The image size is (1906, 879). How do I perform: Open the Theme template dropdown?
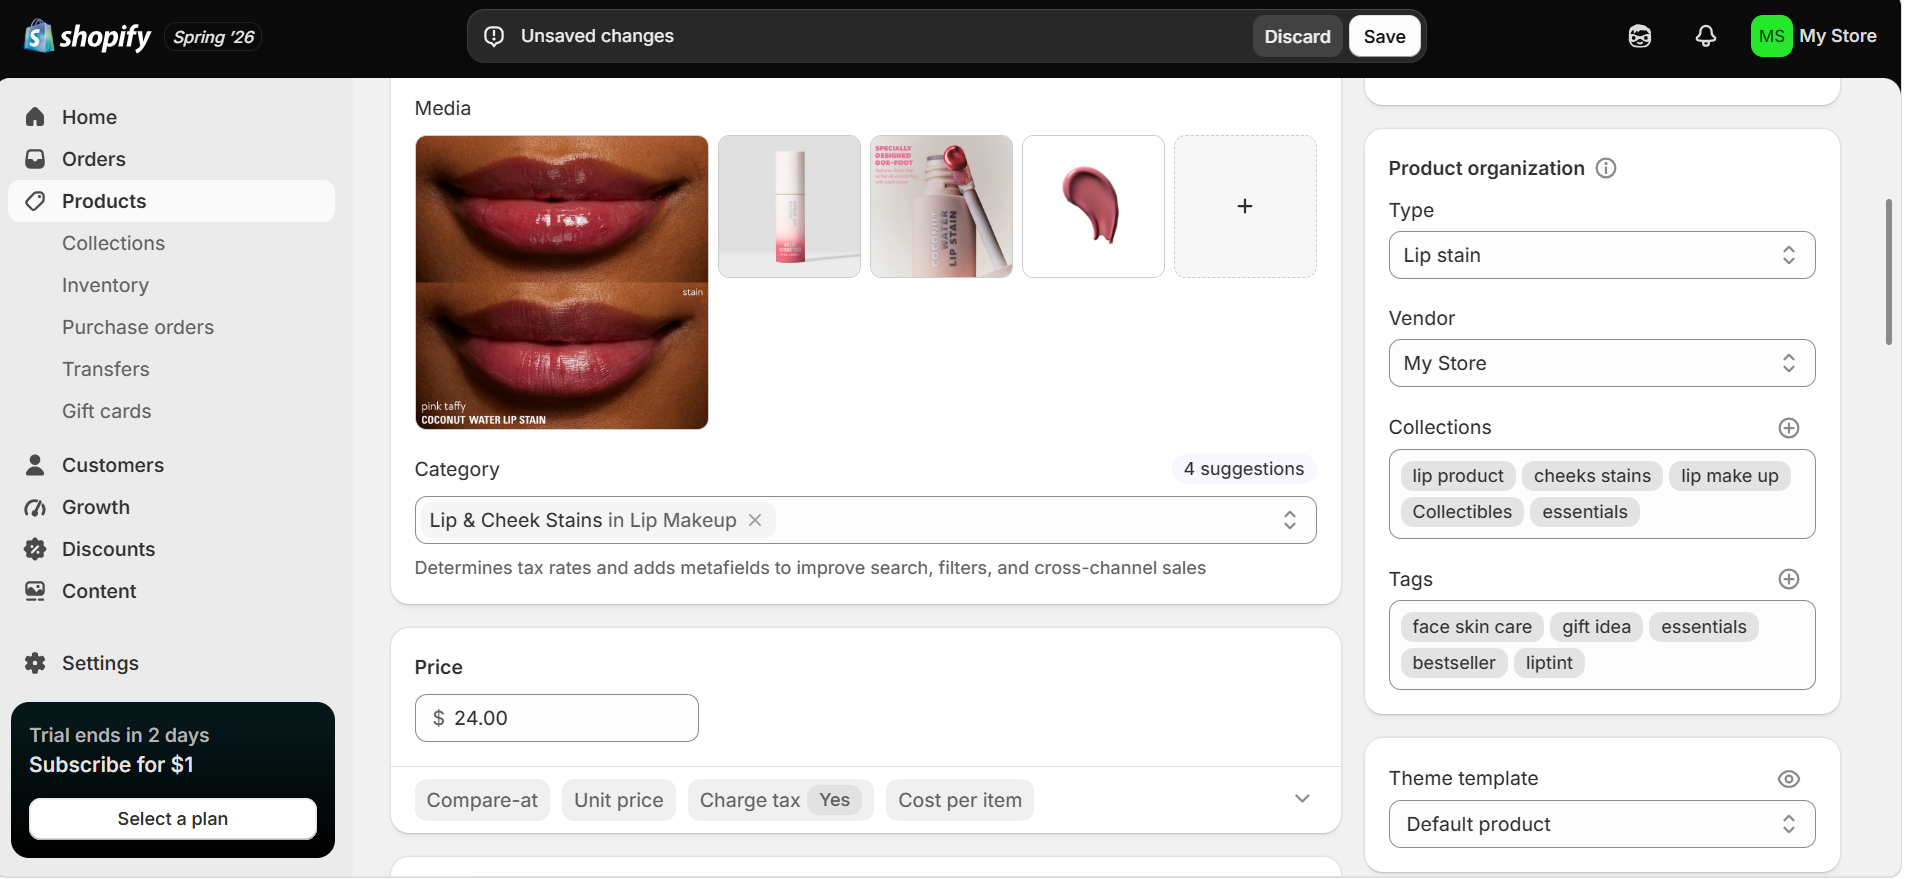click(x=1602, y=824)
